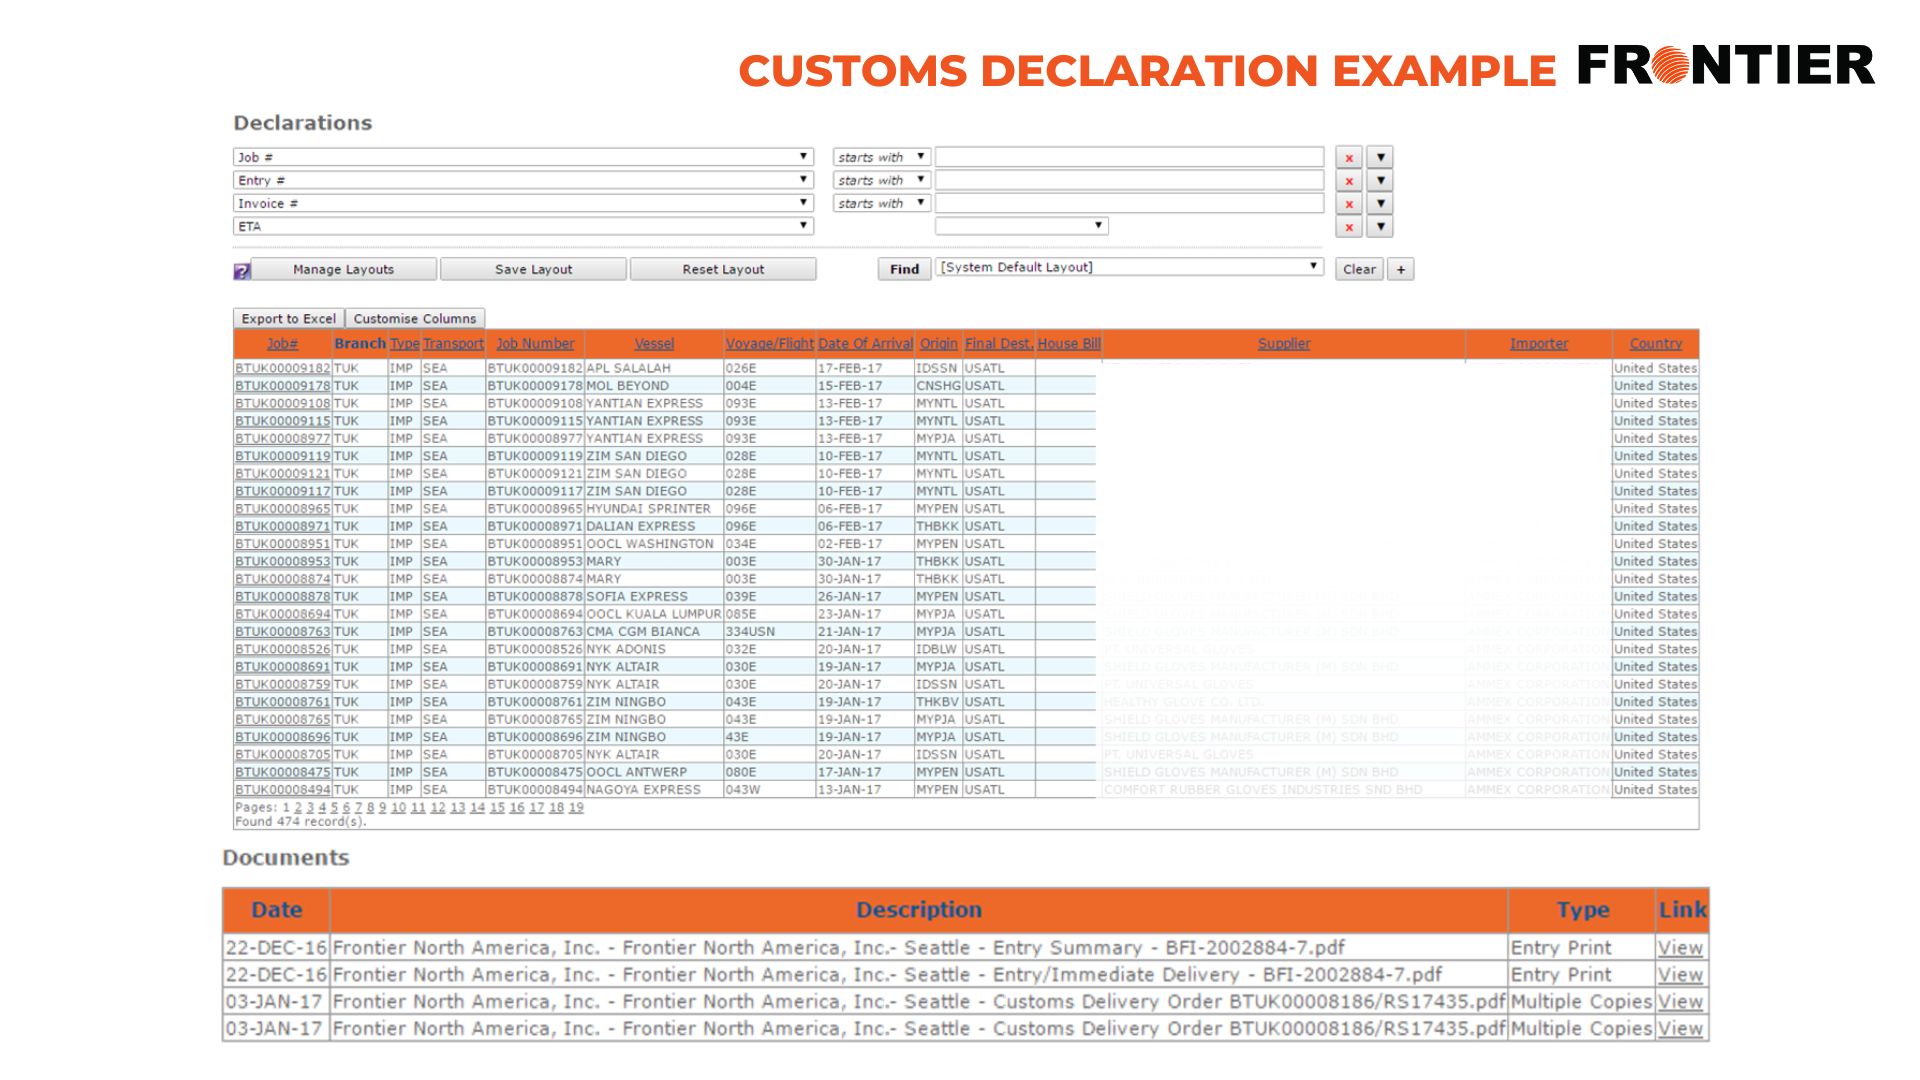Click the Invoice # search text field

pos(1129,203)
